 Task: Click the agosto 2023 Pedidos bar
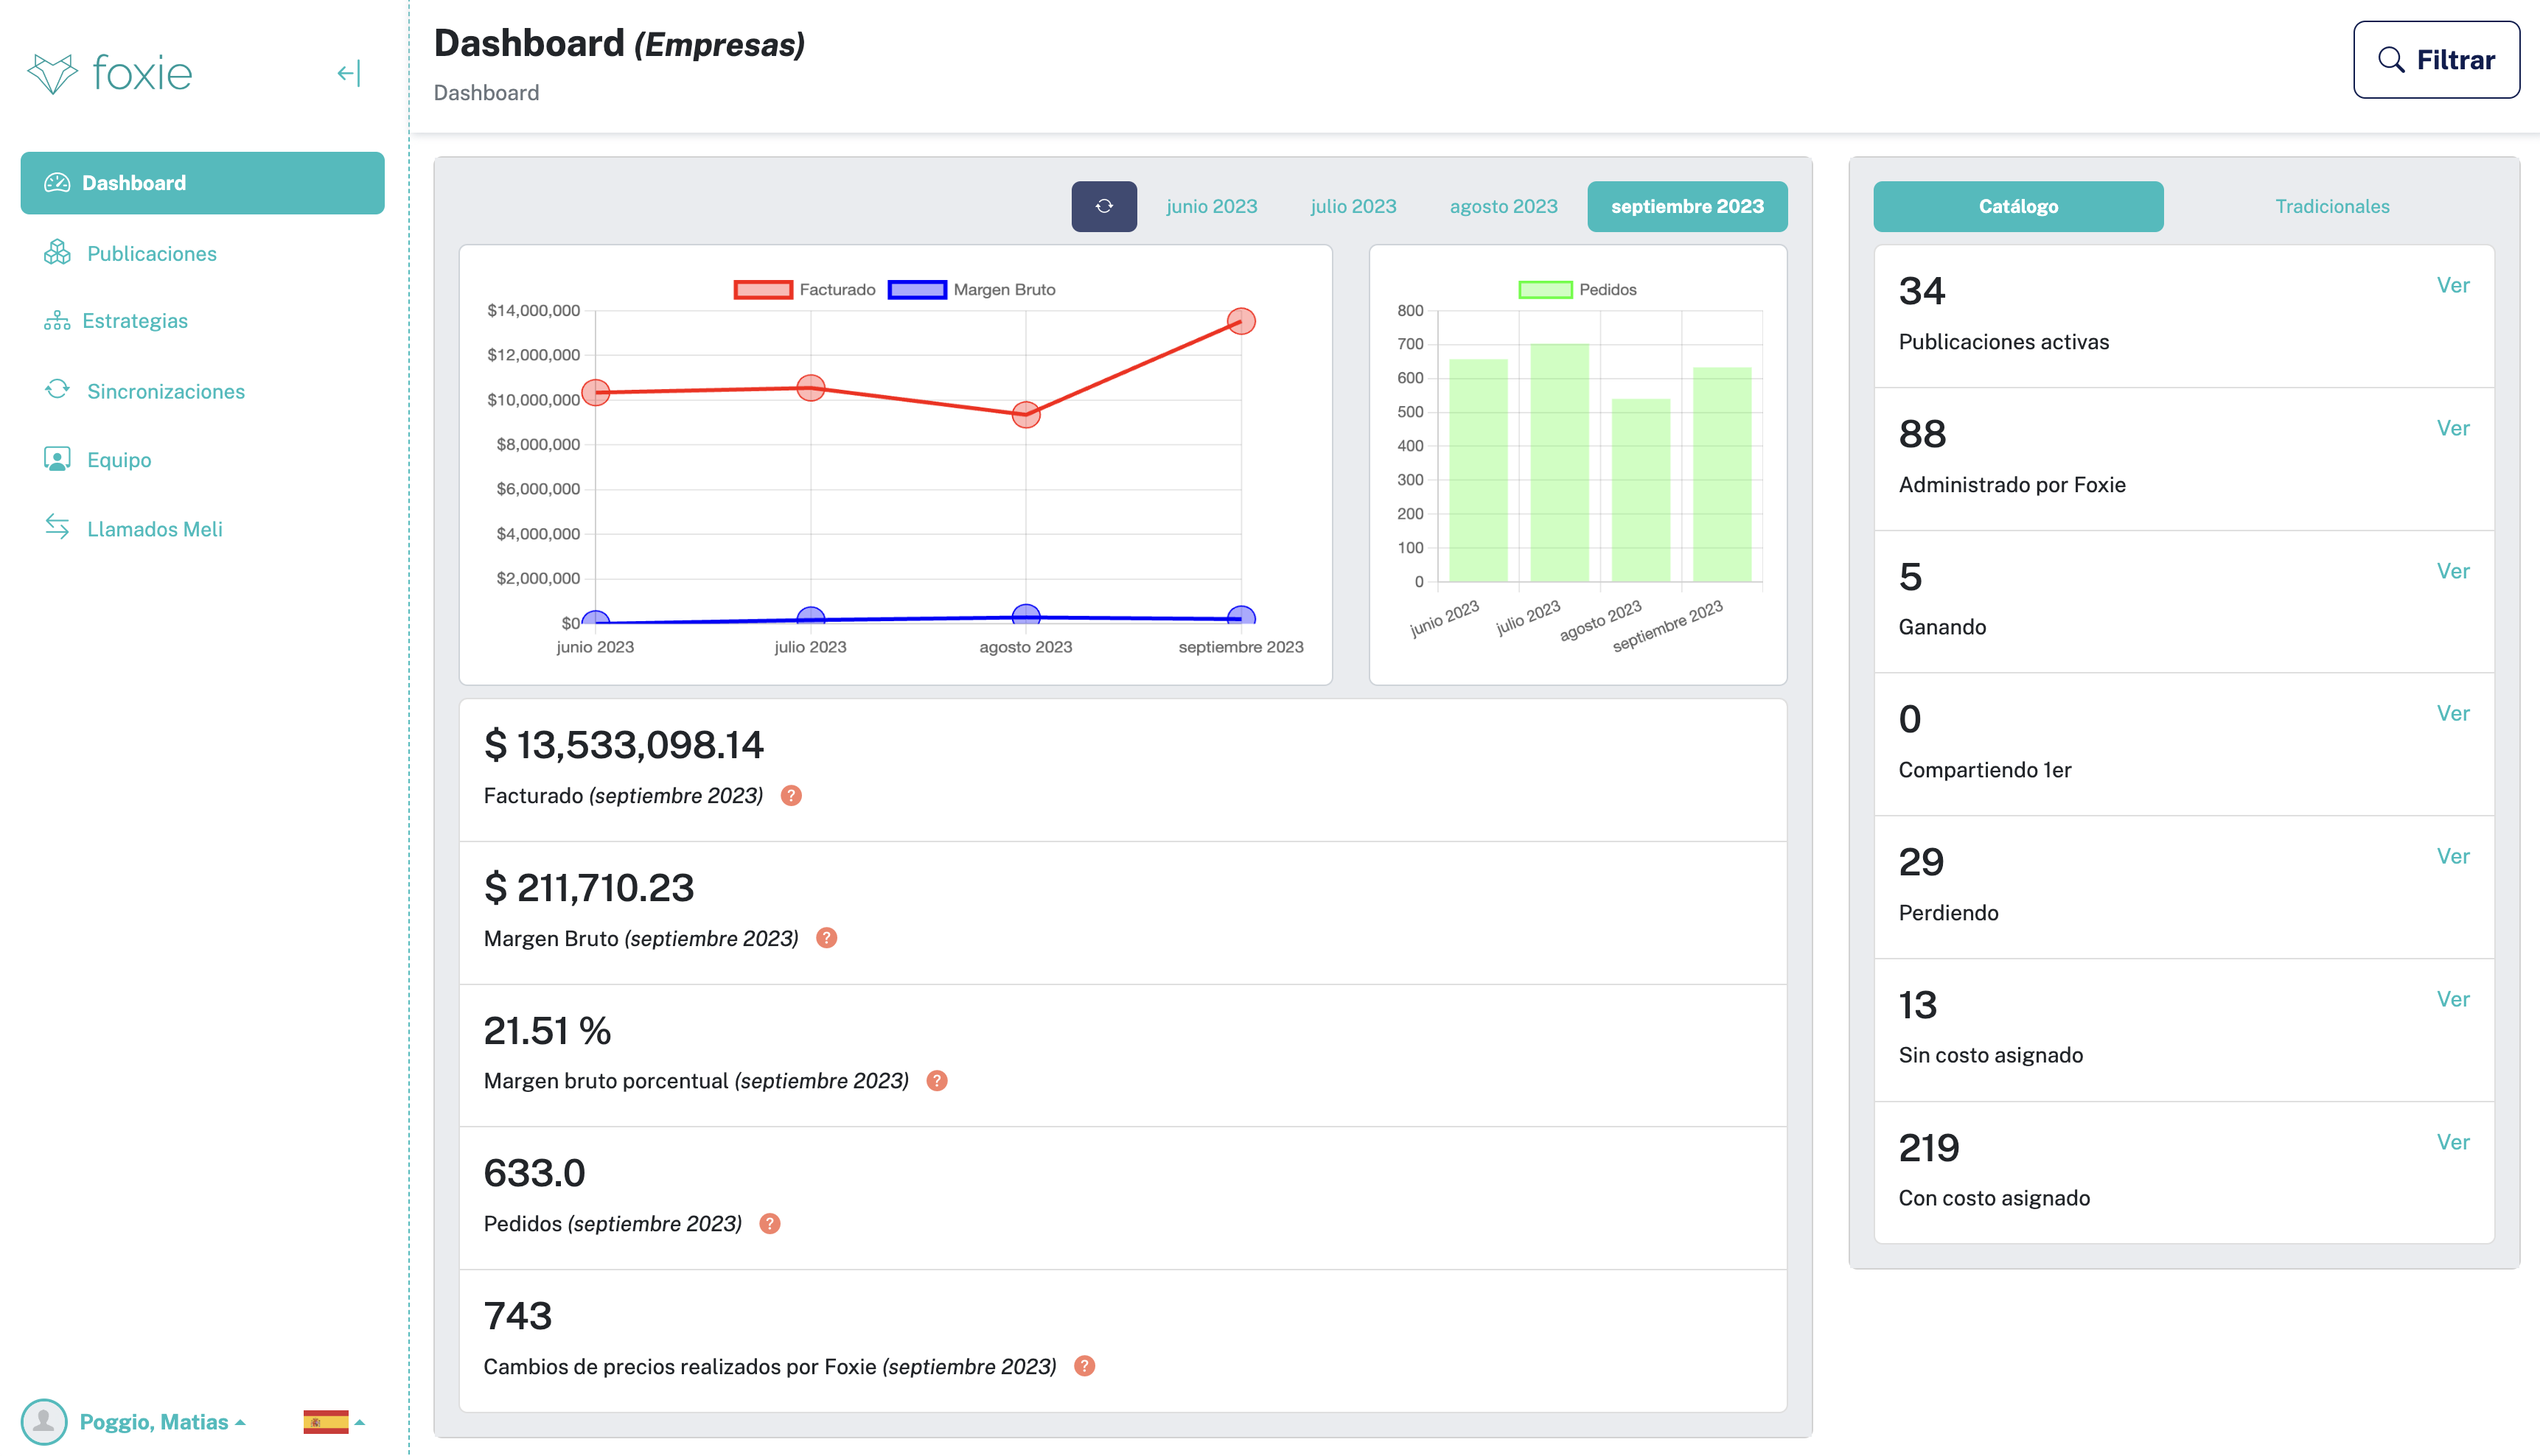coord(1641,490)
